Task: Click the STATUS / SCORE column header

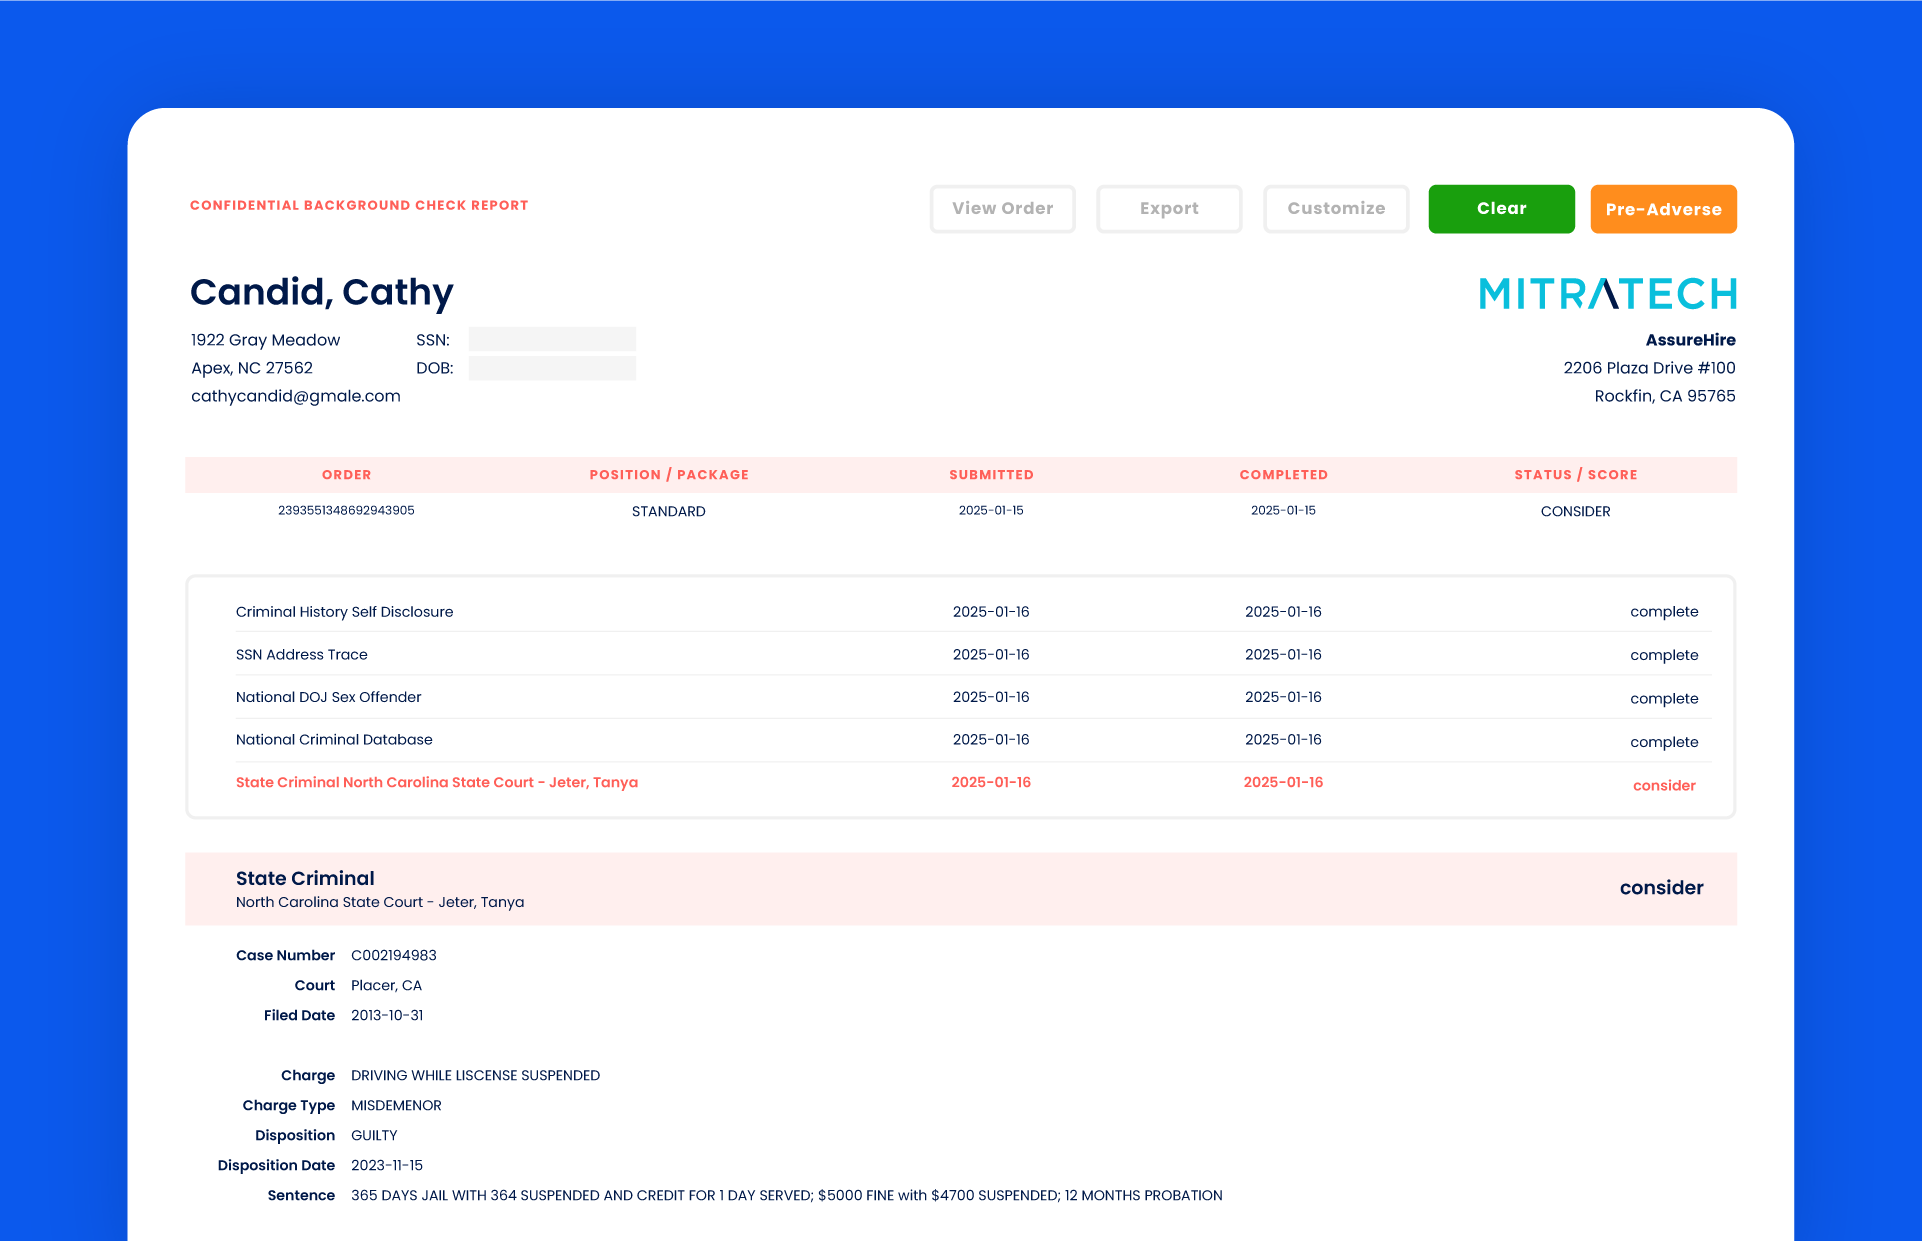Action: click(x=1575, y=474)
